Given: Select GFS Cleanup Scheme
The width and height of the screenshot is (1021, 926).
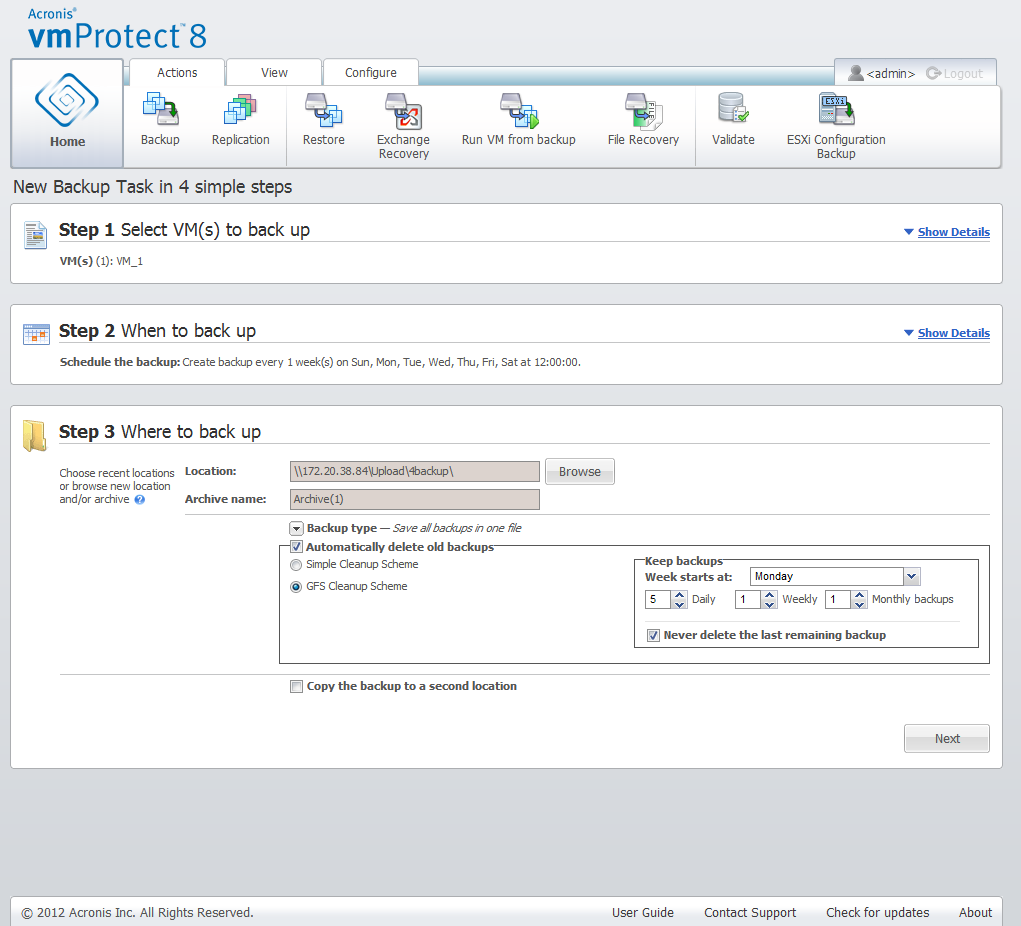Looking at the screenshot, I should (x=296, y=587).
